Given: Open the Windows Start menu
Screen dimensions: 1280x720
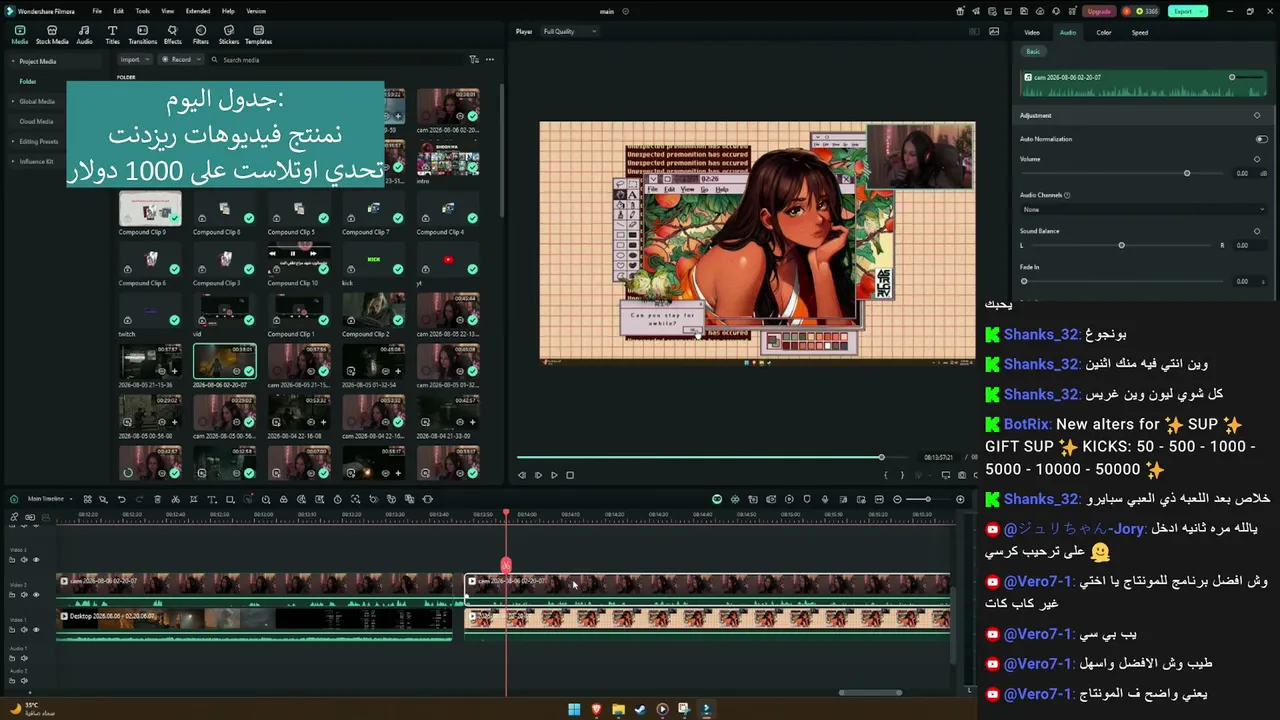Looking at the screenshot, I should click(574, 709).
